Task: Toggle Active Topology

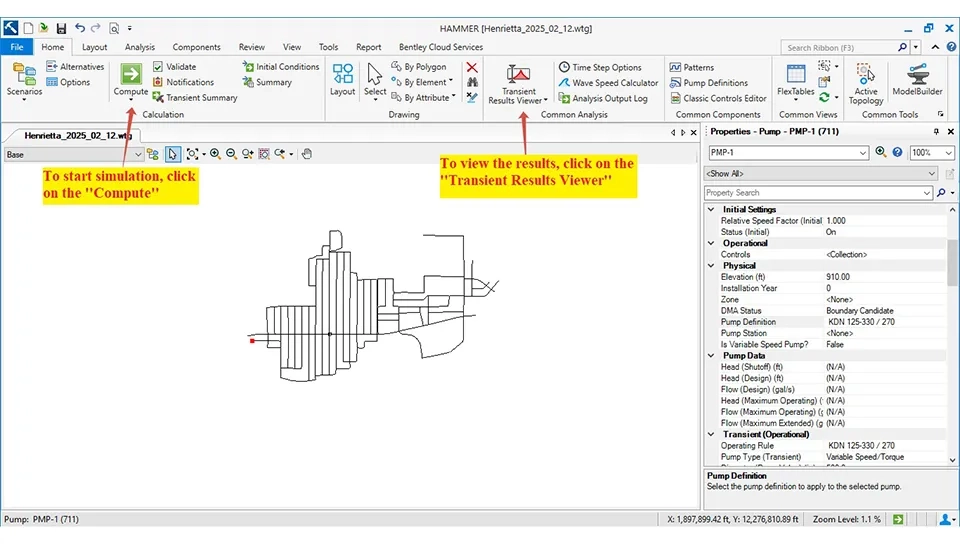Action: [866, 82]
